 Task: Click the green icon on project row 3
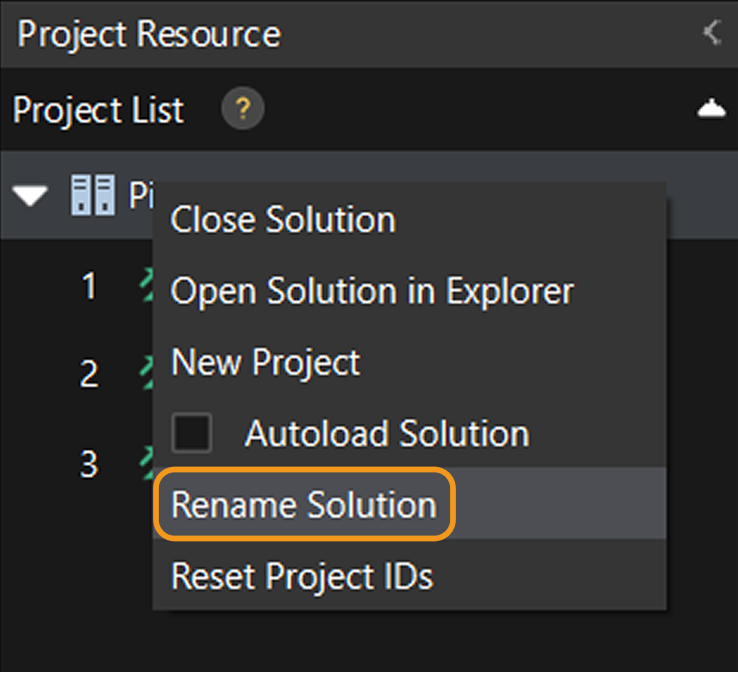pyautogui.click(x=145, y=462)
